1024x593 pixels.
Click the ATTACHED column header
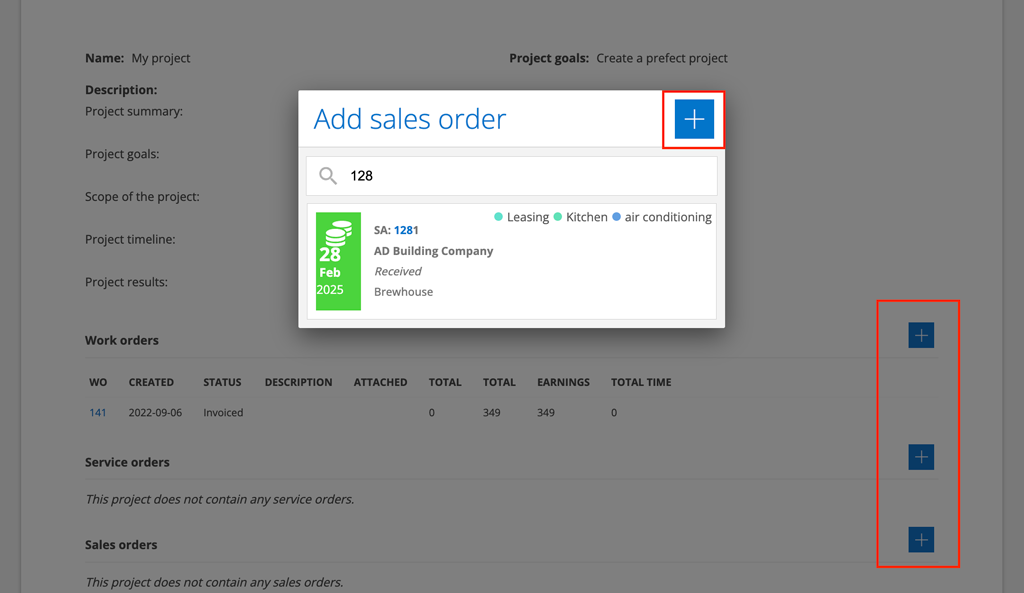[380, 382]
